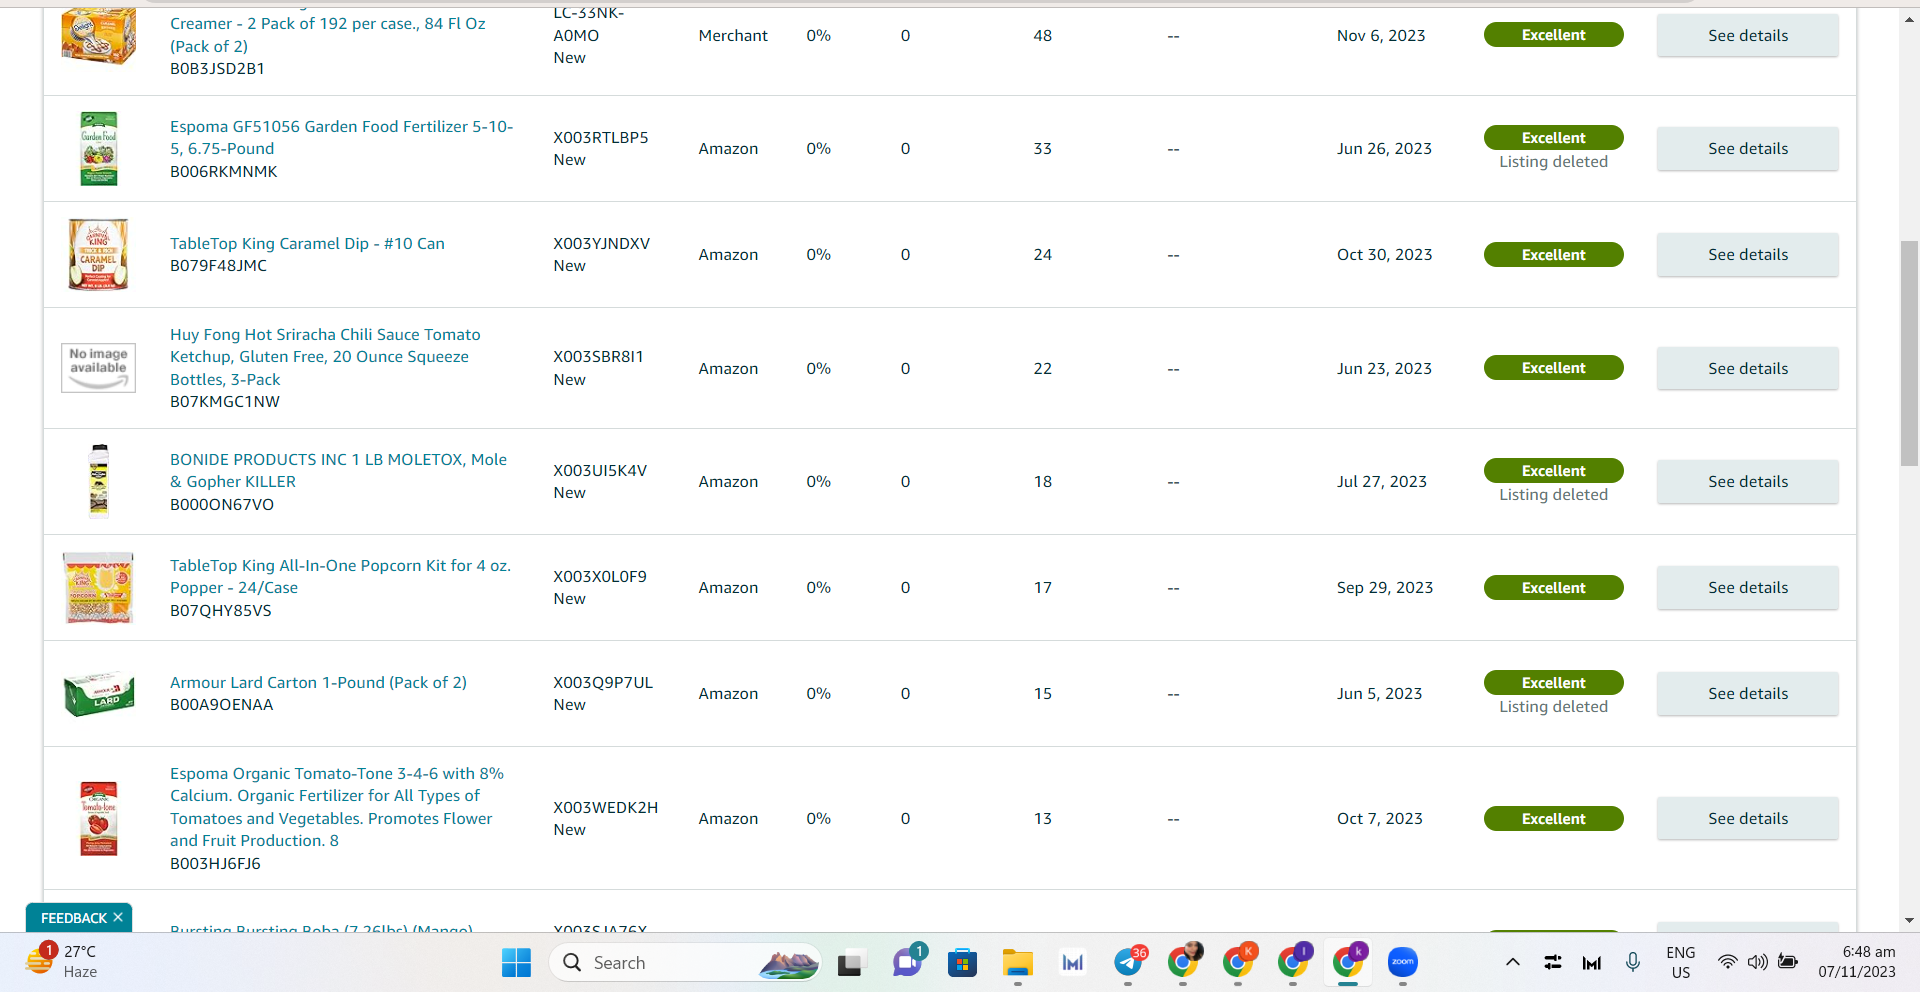Image resolution: width=1920 pixels, height=992 pixels.
Task: Click the Excellent badge for Caramel Dip
Action: click(1553, 255)
